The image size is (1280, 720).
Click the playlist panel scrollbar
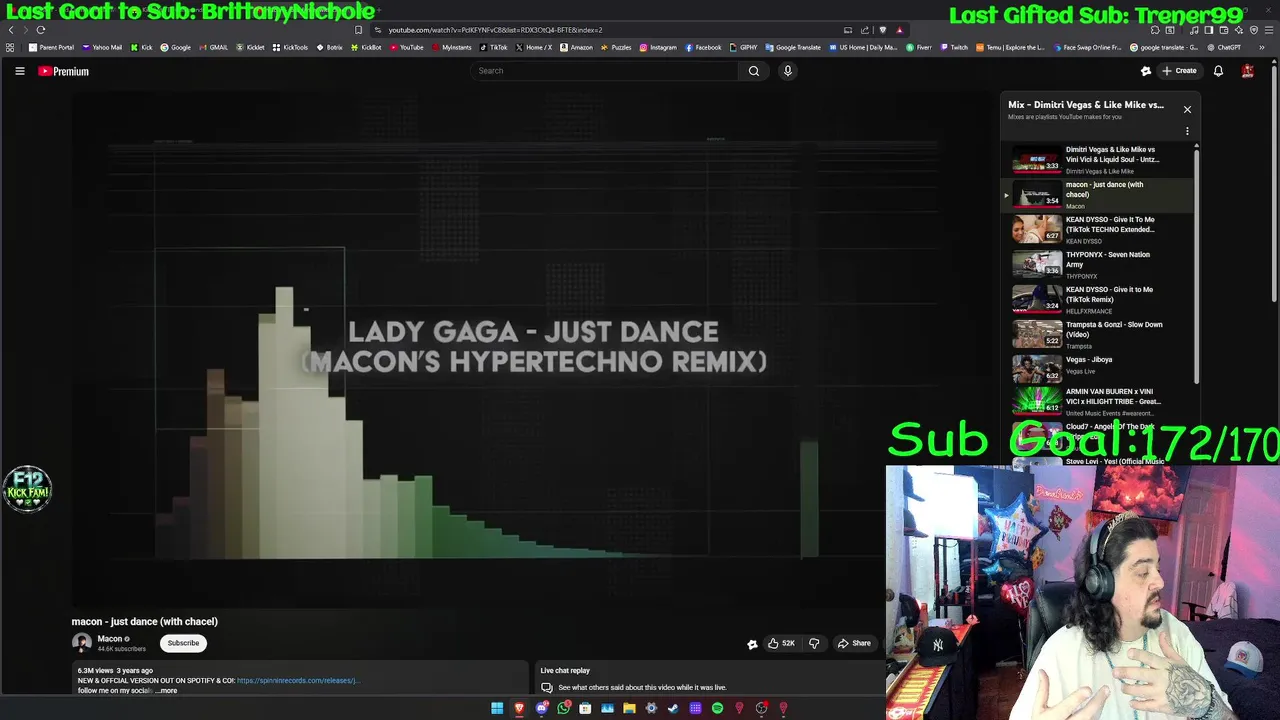pos(1196,265)
